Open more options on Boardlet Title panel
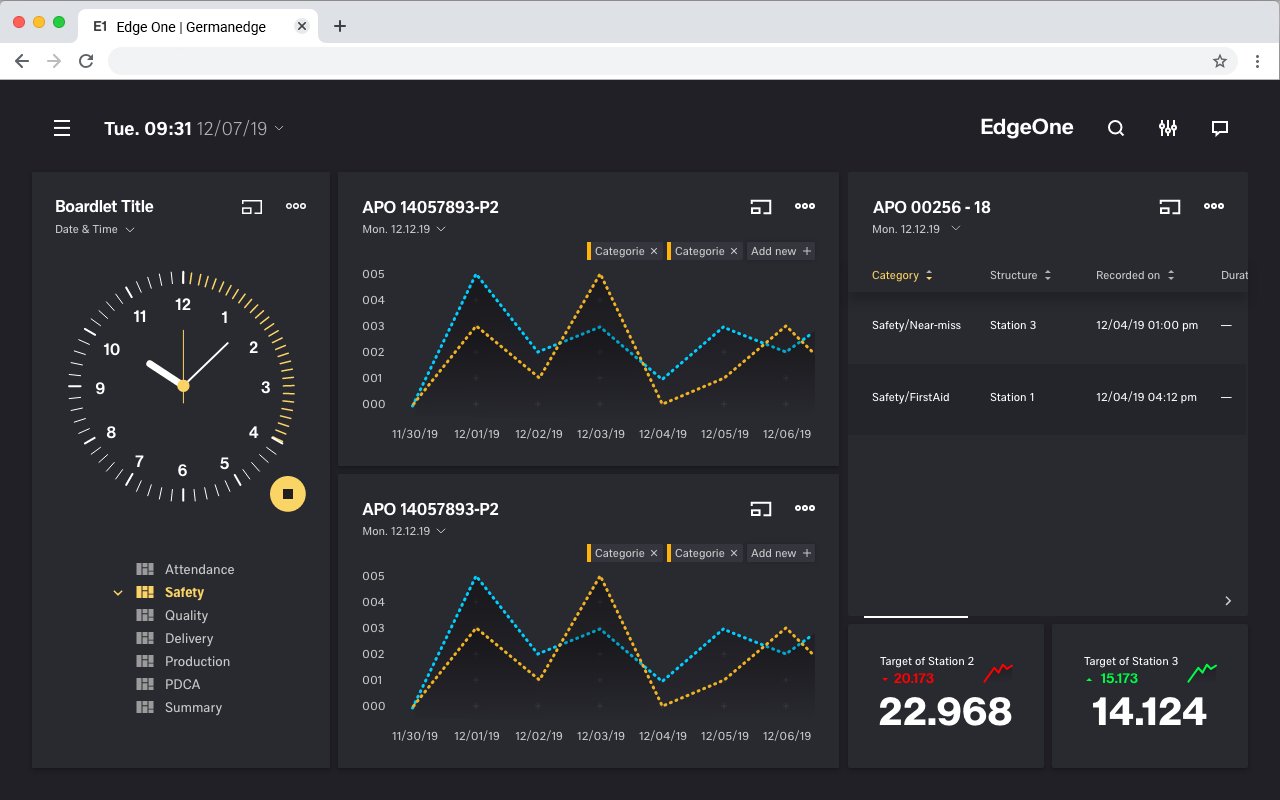Viewport: 1280px width, 800px height. [296, 206]
